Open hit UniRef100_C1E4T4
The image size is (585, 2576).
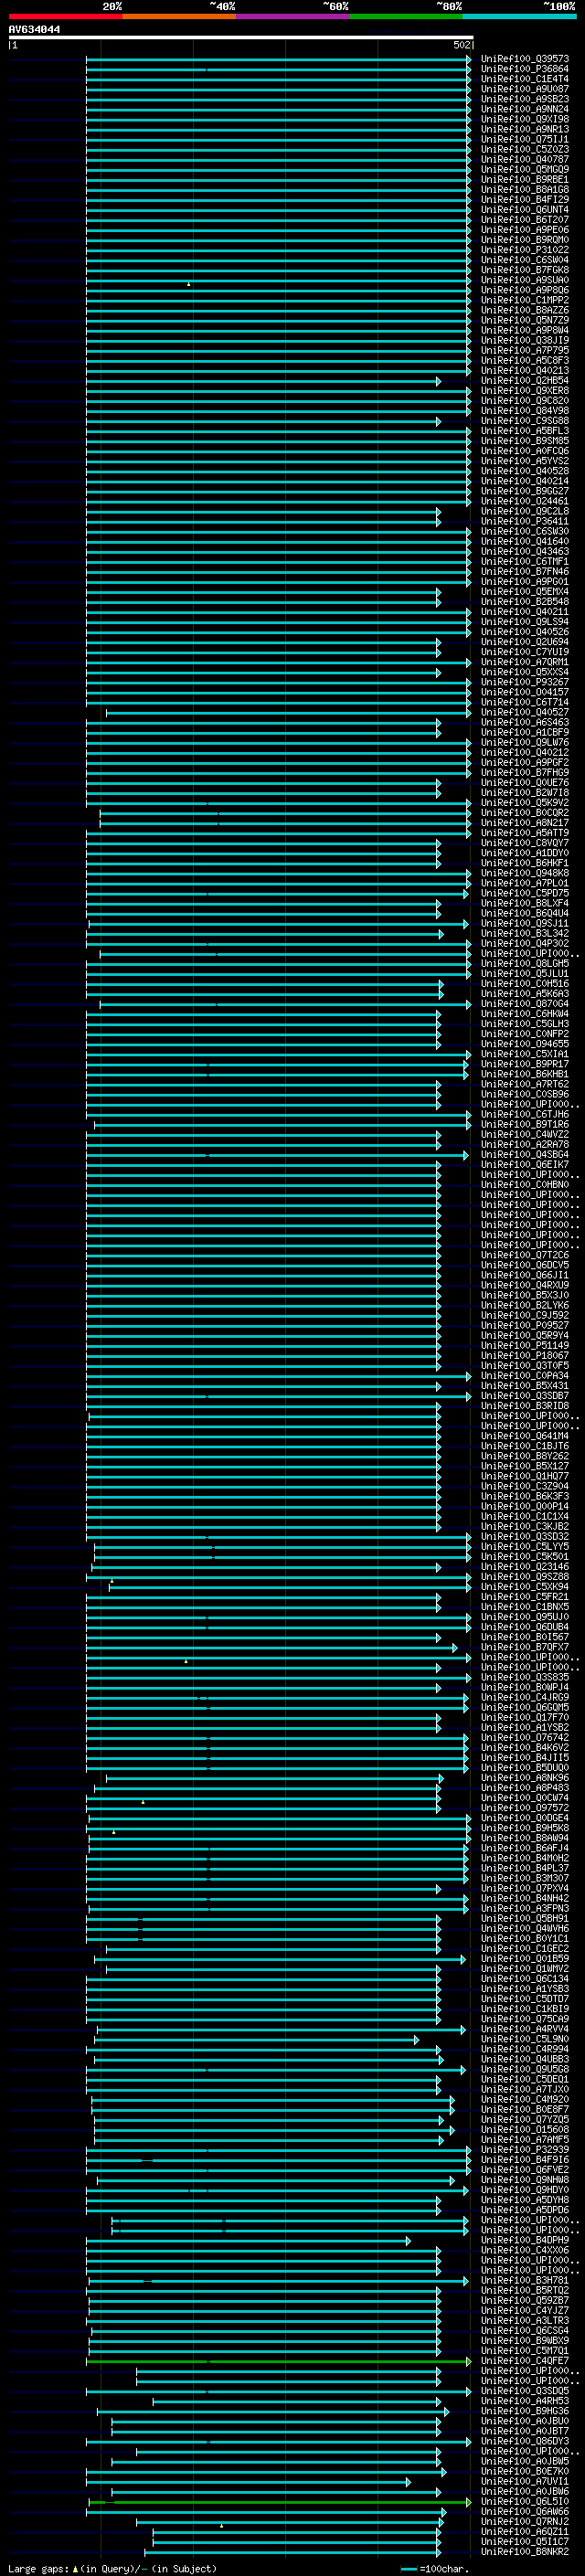525,79
